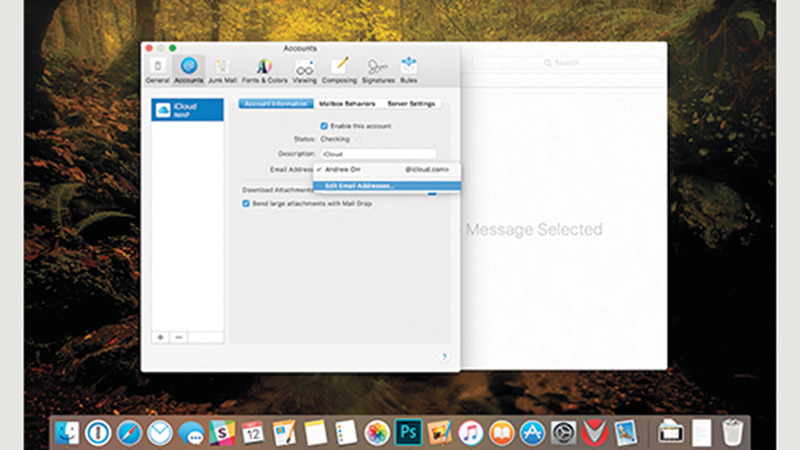The image size is (800, 450).
Task: Open the General preferences pane
Action: pos(157,69)
